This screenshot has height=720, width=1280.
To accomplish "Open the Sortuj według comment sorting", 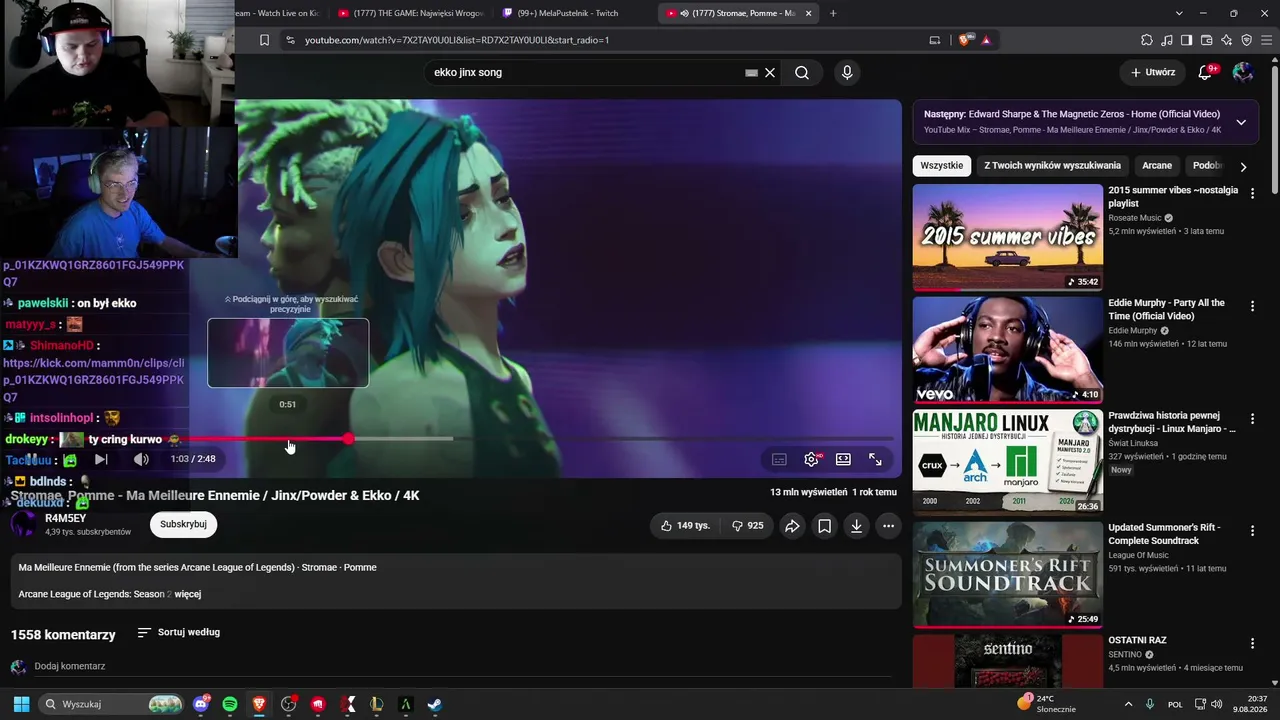I will [x=179, y=632].
